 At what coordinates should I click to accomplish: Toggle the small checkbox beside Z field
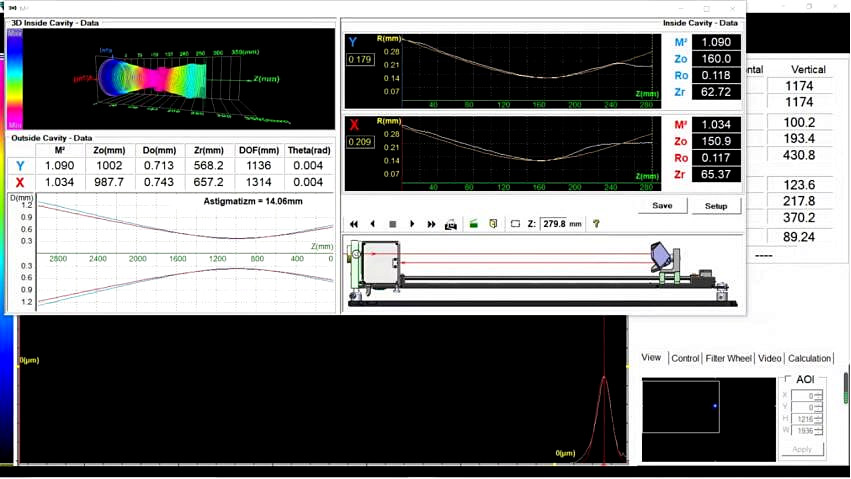tap(515, 224)
